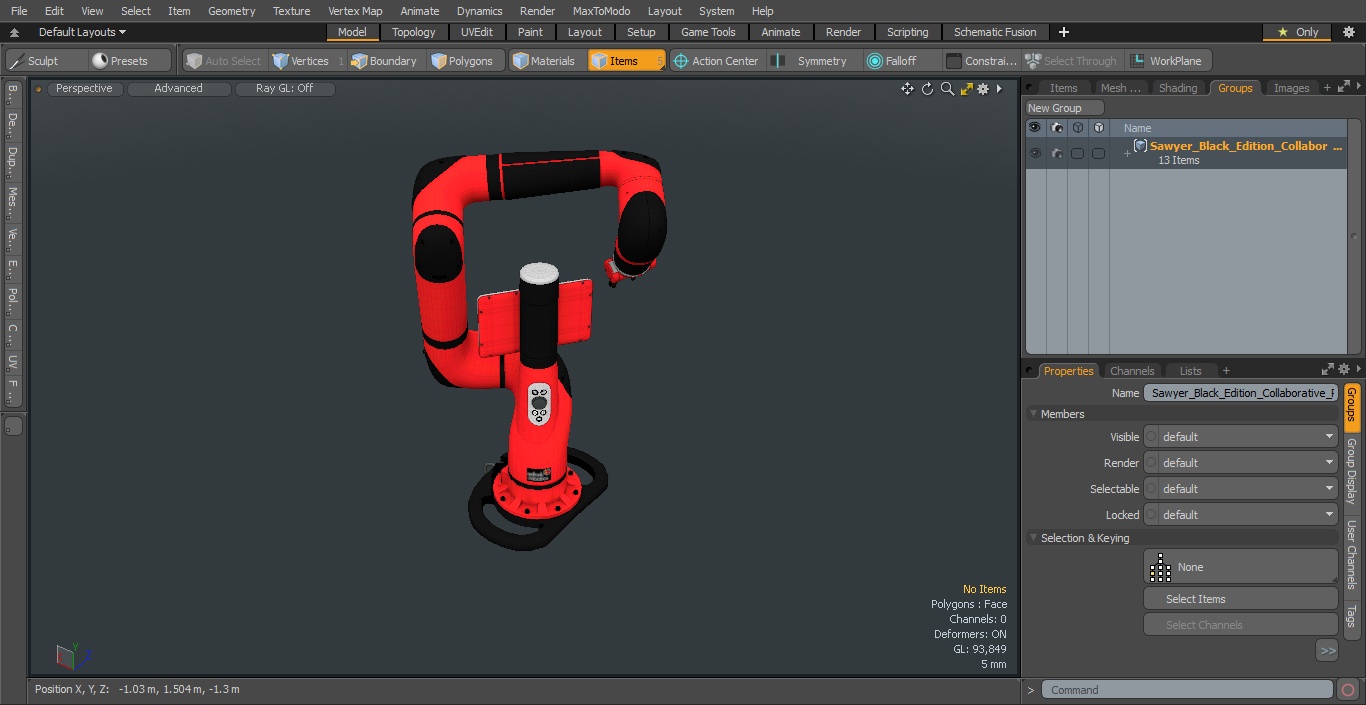Click the Command input field

point(1187,690)
